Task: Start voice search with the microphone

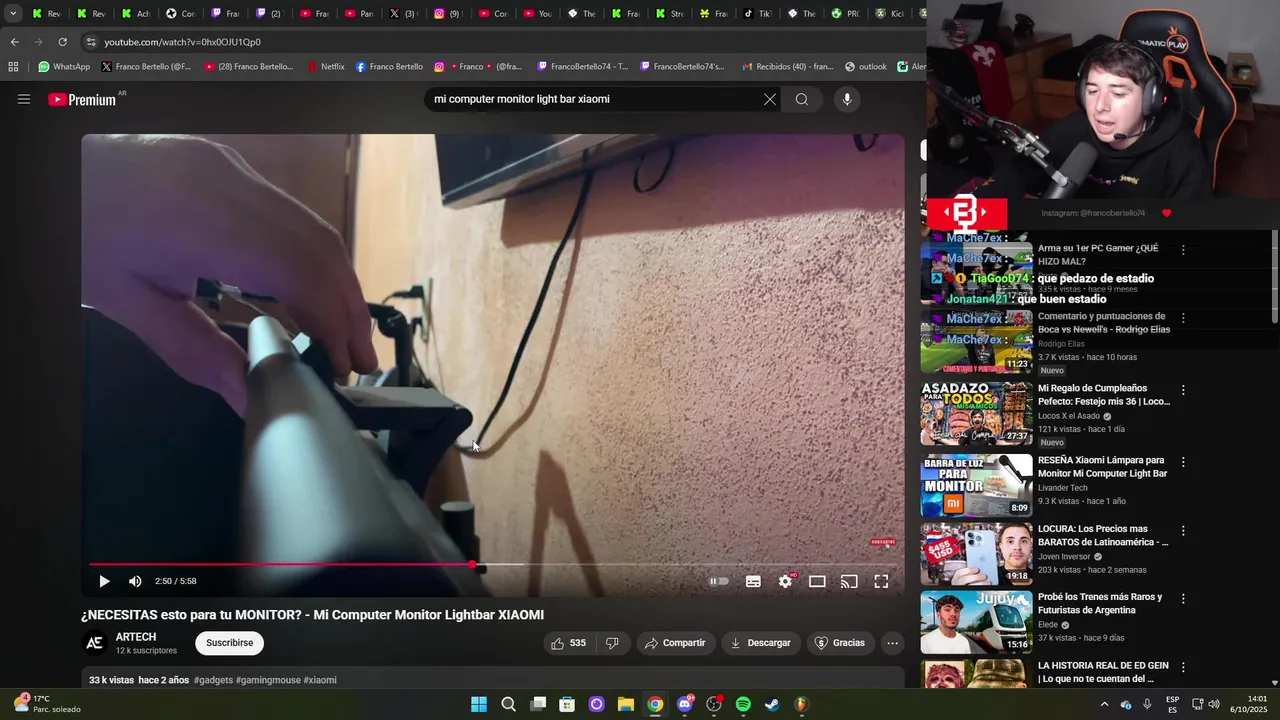Action: 847,99
